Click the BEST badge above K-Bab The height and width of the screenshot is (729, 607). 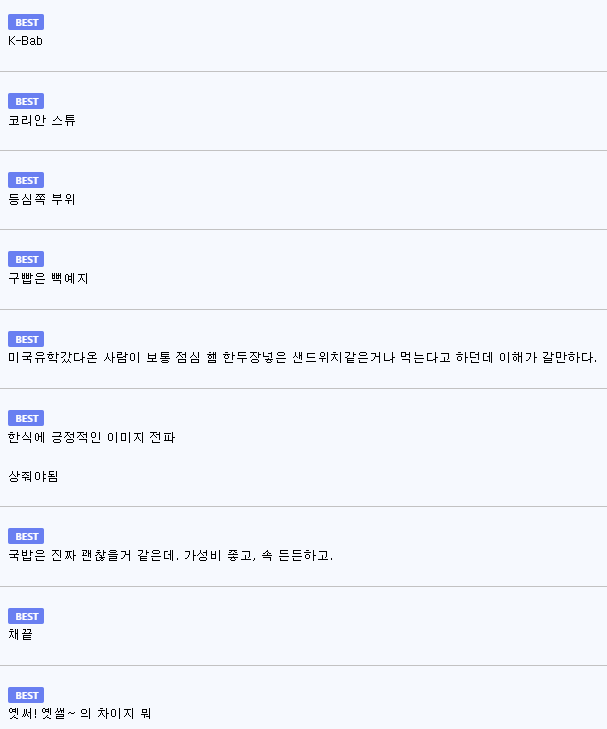(26, 22)
